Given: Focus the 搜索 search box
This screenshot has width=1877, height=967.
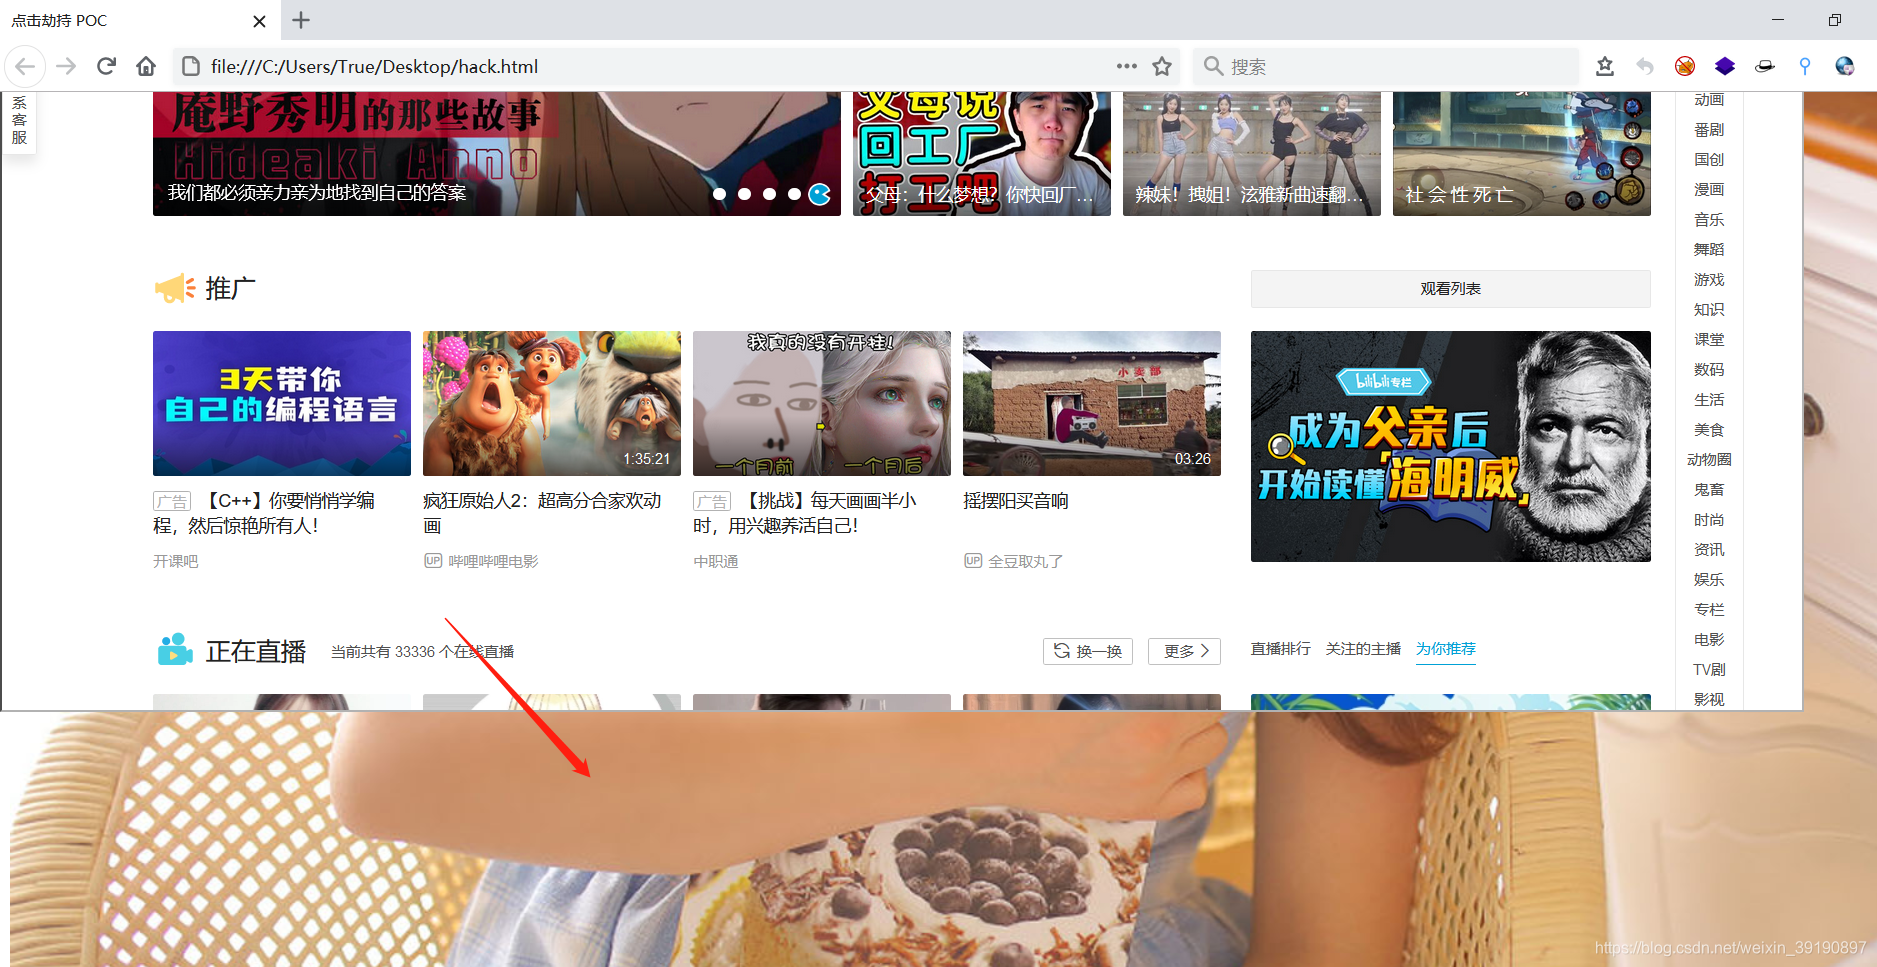Looking at the screenshot, I should pos(1385,66).
